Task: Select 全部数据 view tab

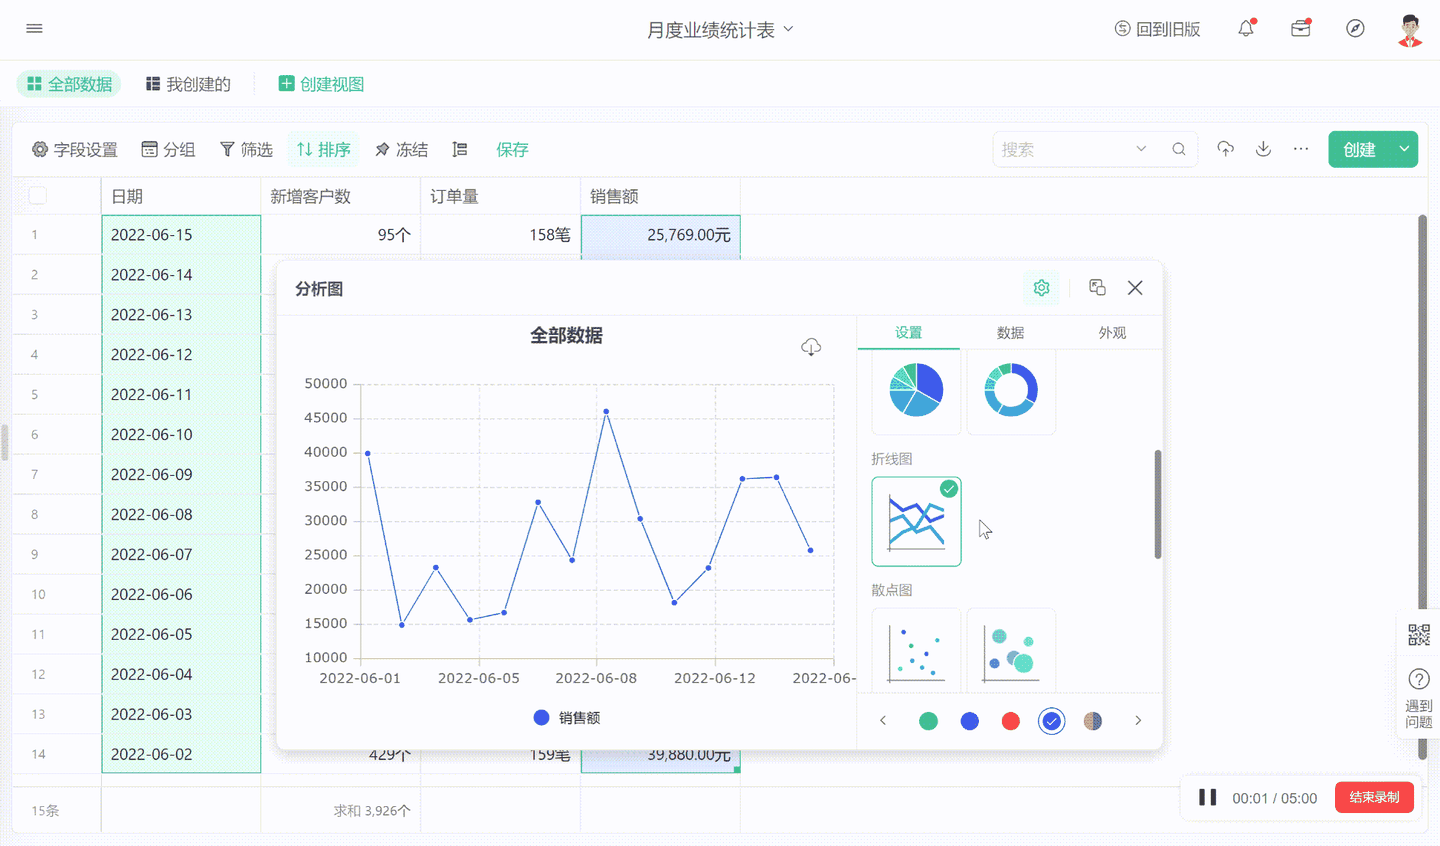Action: pyautogui.click(x=69, y=84)
